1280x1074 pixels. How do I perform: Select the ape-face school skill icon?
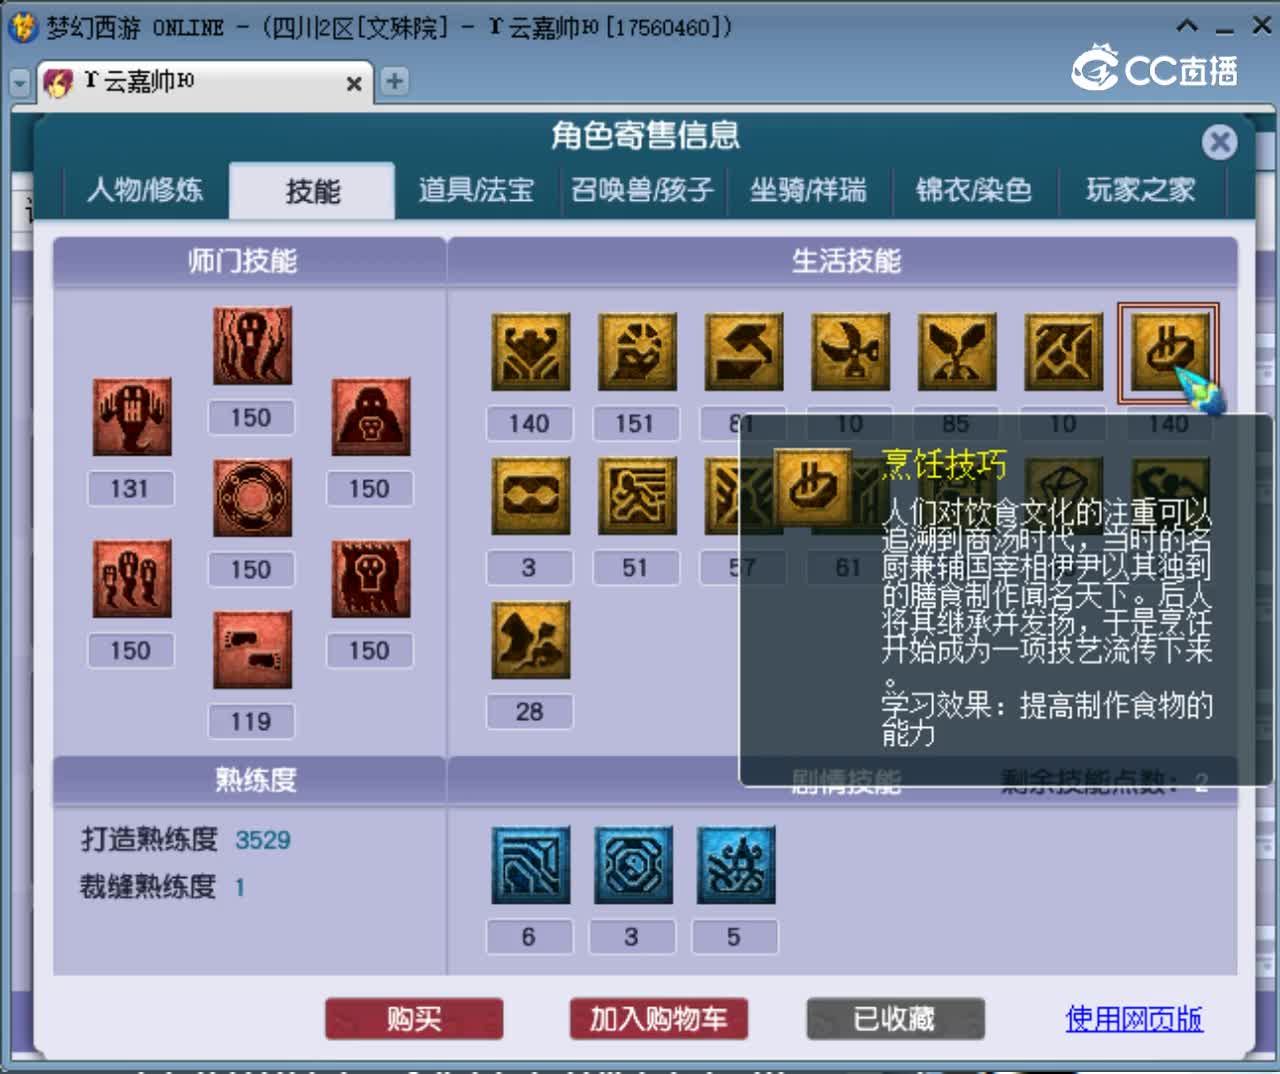371,416
